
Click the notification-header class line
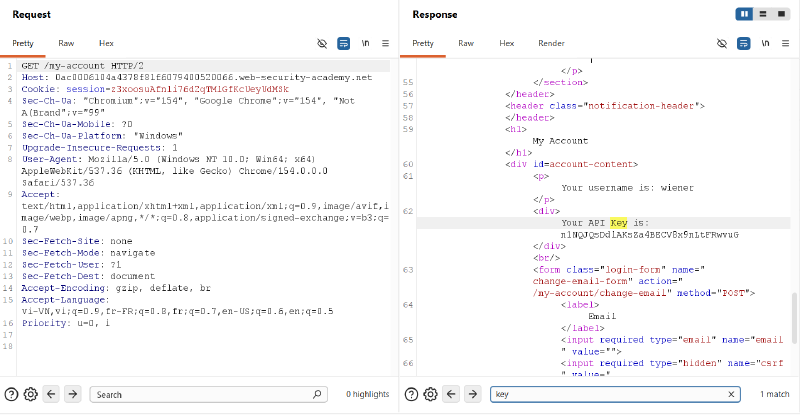coord(605,106)
